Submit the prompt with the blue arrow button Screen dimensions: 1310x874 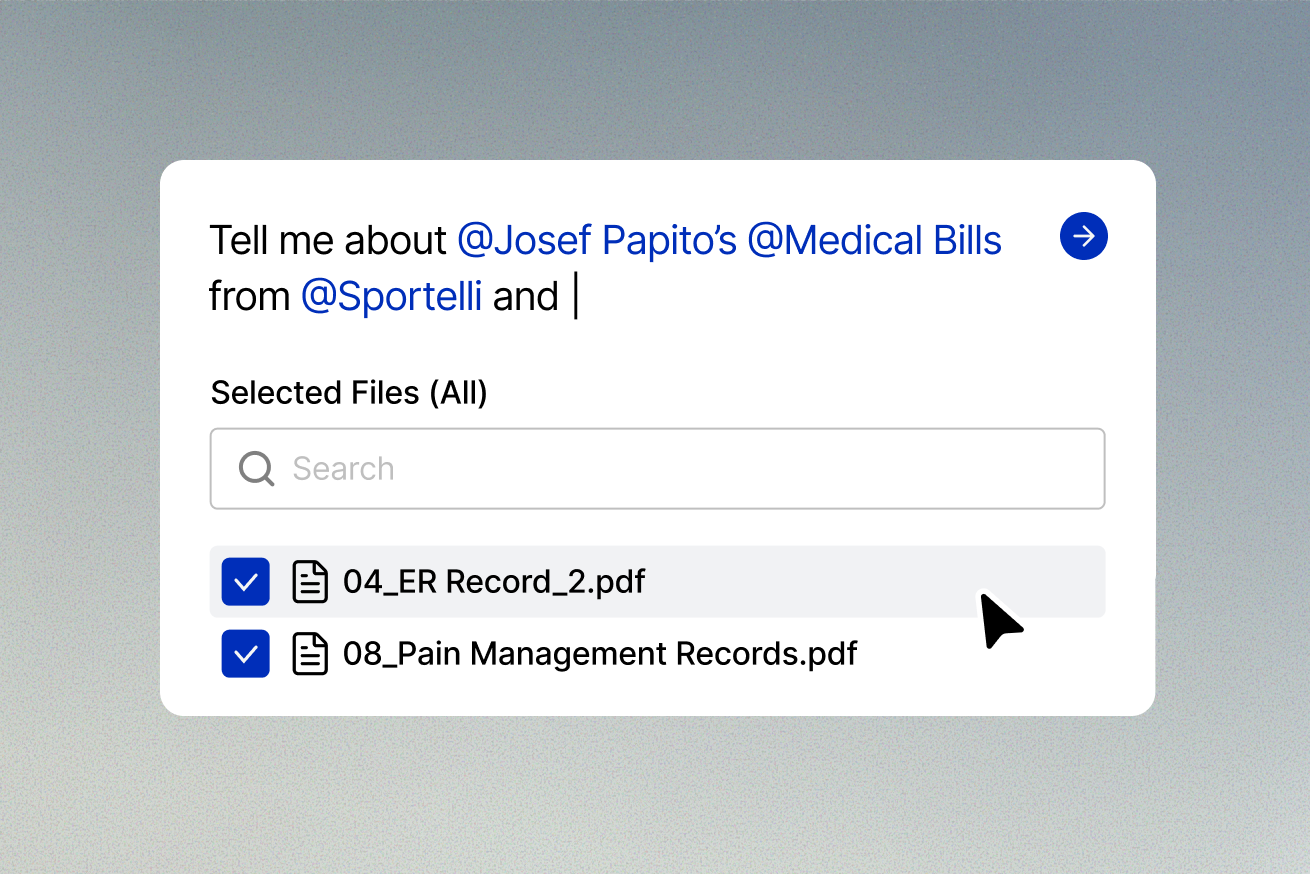coord(1083,236)
